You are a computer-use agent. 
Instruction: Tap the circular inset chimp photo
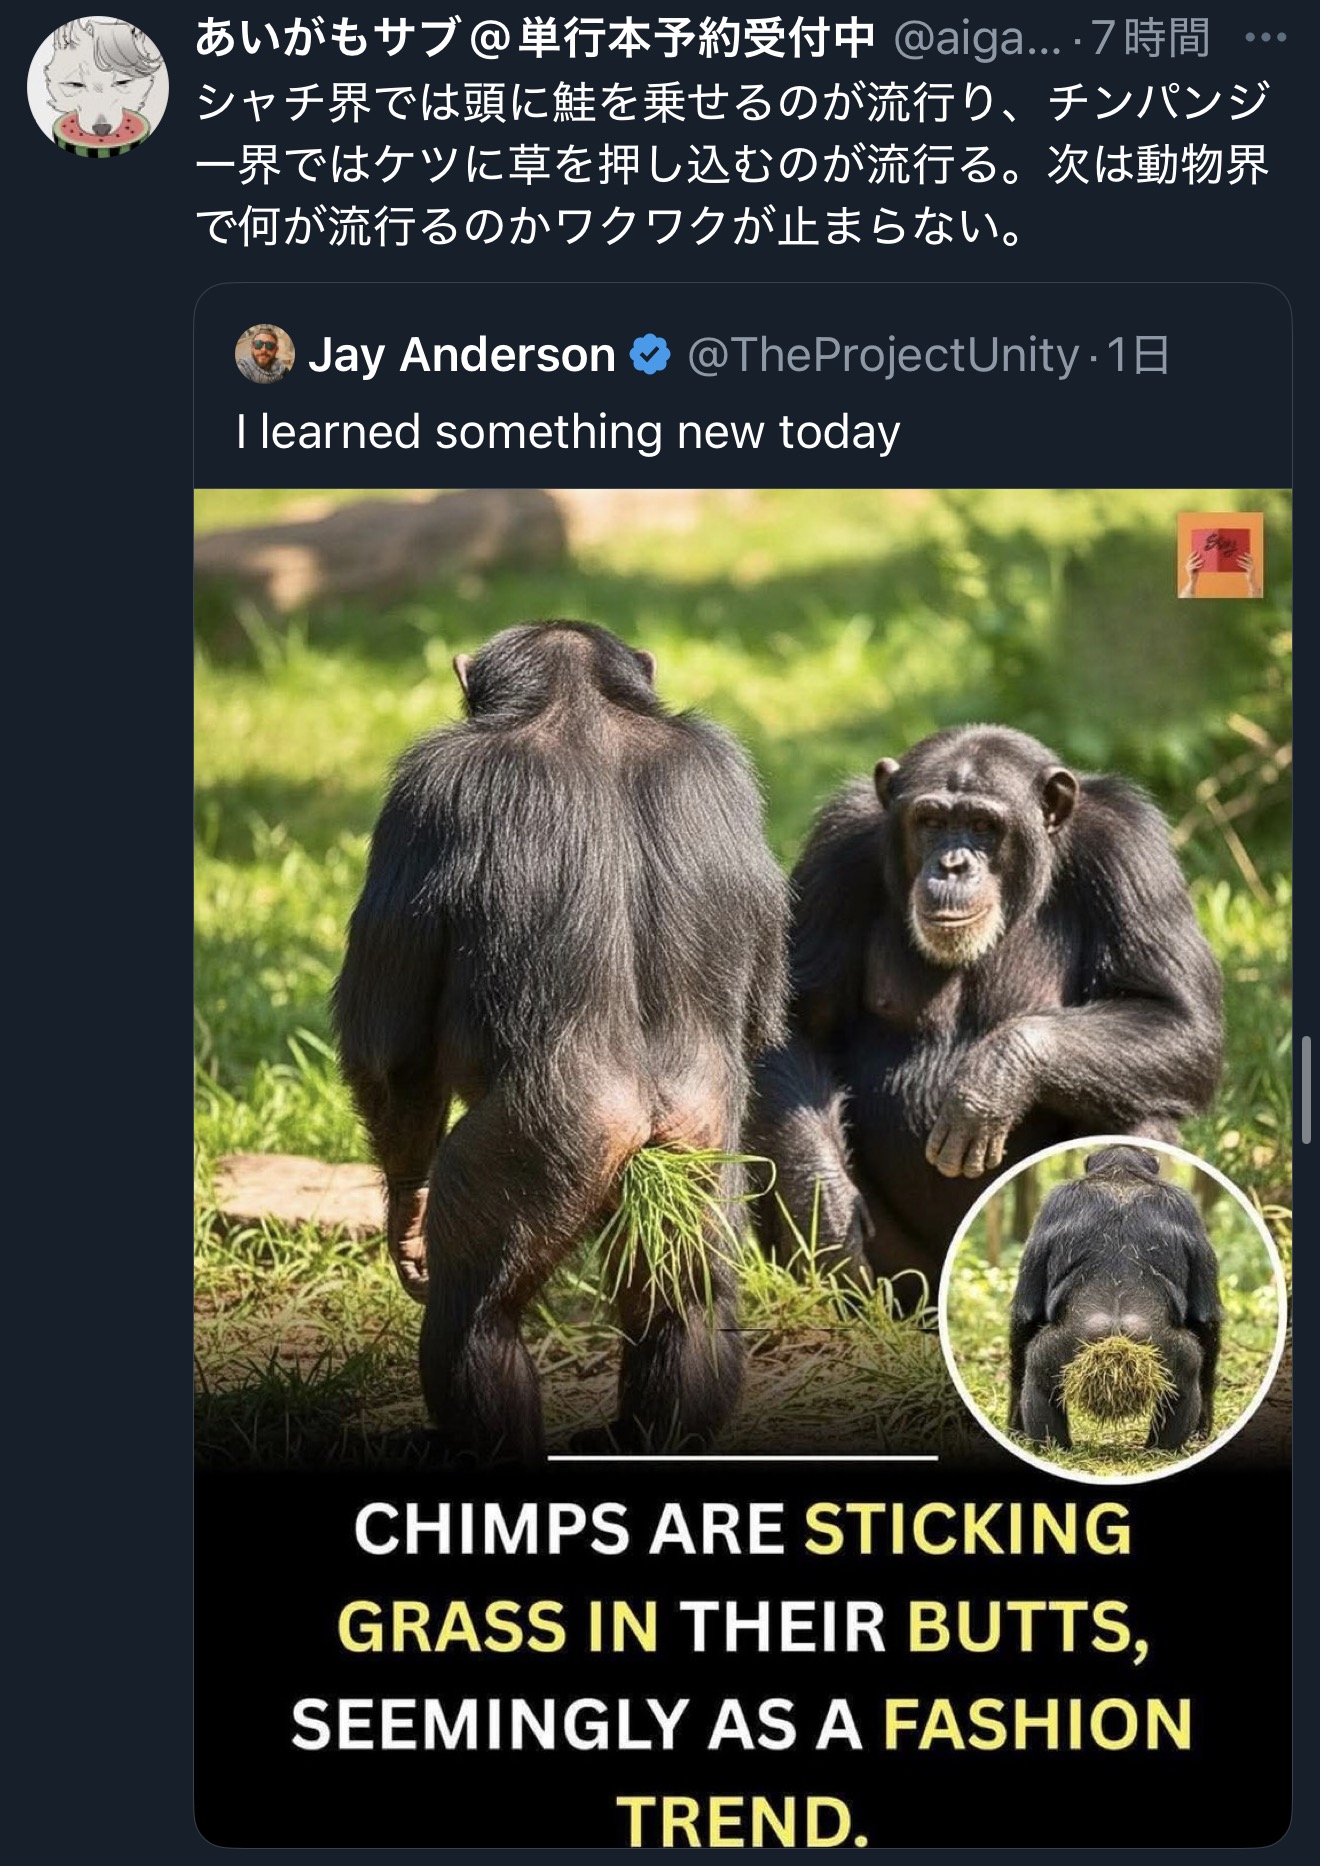click(x=1113, y=1308)
